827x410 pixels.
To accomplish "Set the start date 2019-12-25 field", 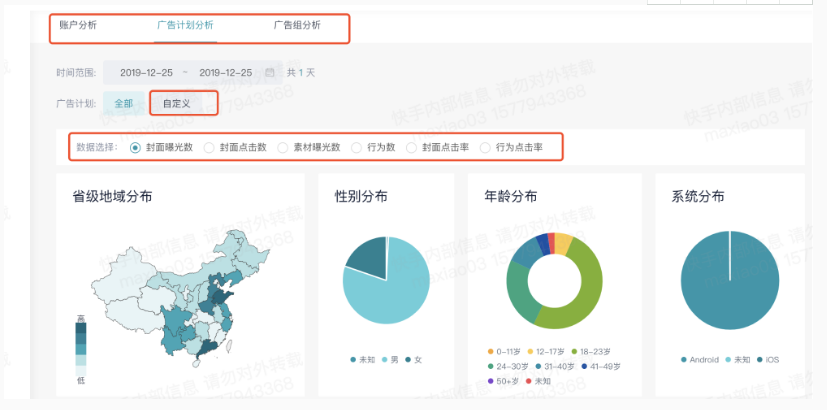I will pyautogui.click(x=146, y=73).
